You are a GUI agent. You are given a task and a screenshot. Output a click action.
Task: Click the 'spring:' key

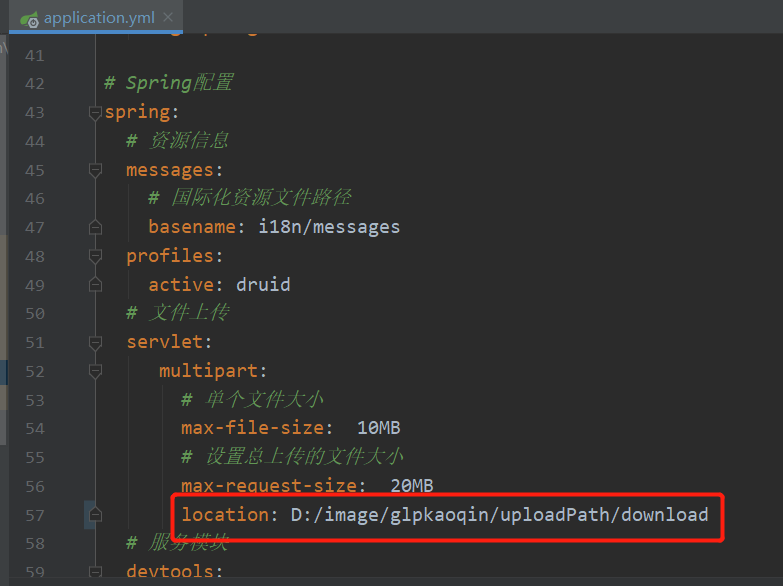(141, 112)
